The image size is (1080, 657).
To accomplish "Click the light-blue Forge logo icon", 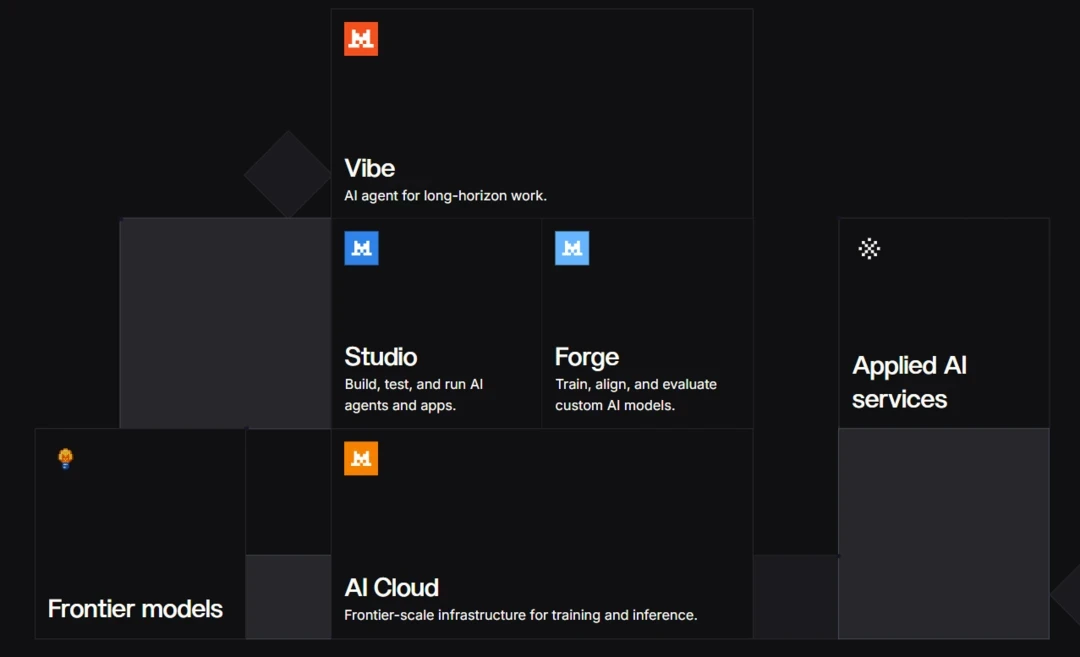I will point(572,248).
